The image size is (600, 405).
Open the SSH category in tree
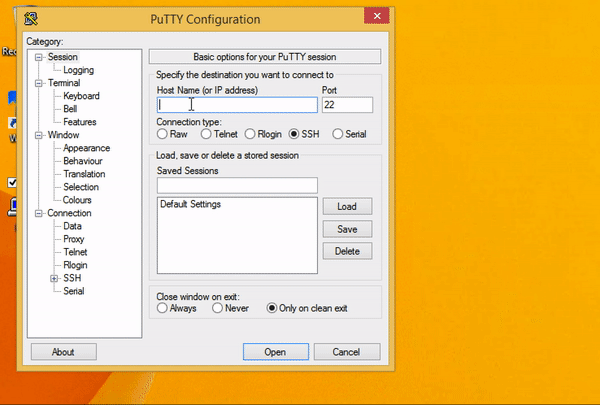[x=72, y=278]
